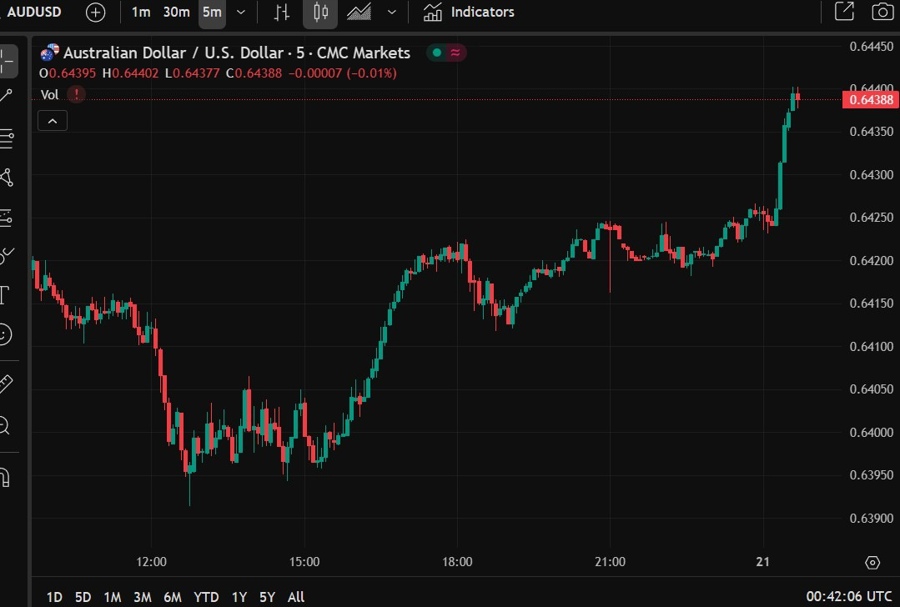Click the Australian Dollar / U.S. Dollar title
The width and height of the screenshot is (900, 607).
tap(236, 53)
